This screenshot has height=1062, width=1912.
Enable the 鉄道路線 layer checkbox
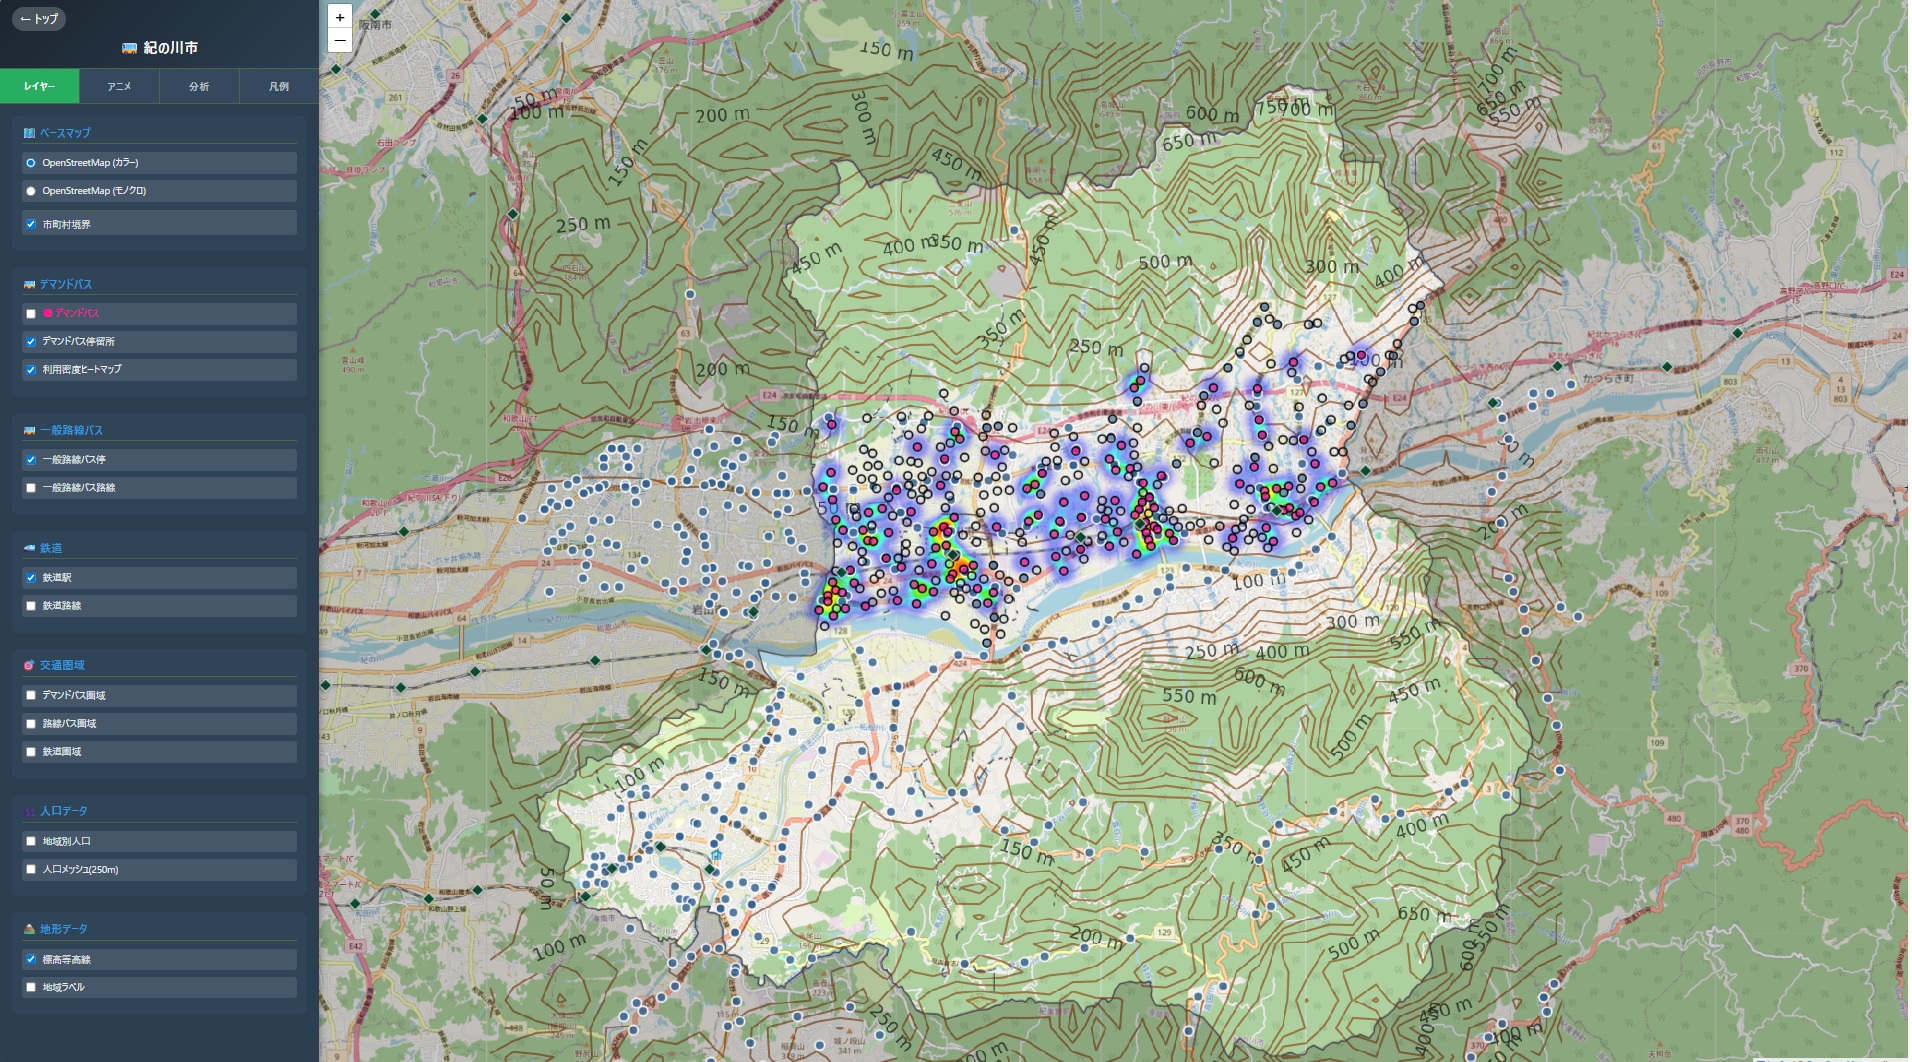pos(31,606)
